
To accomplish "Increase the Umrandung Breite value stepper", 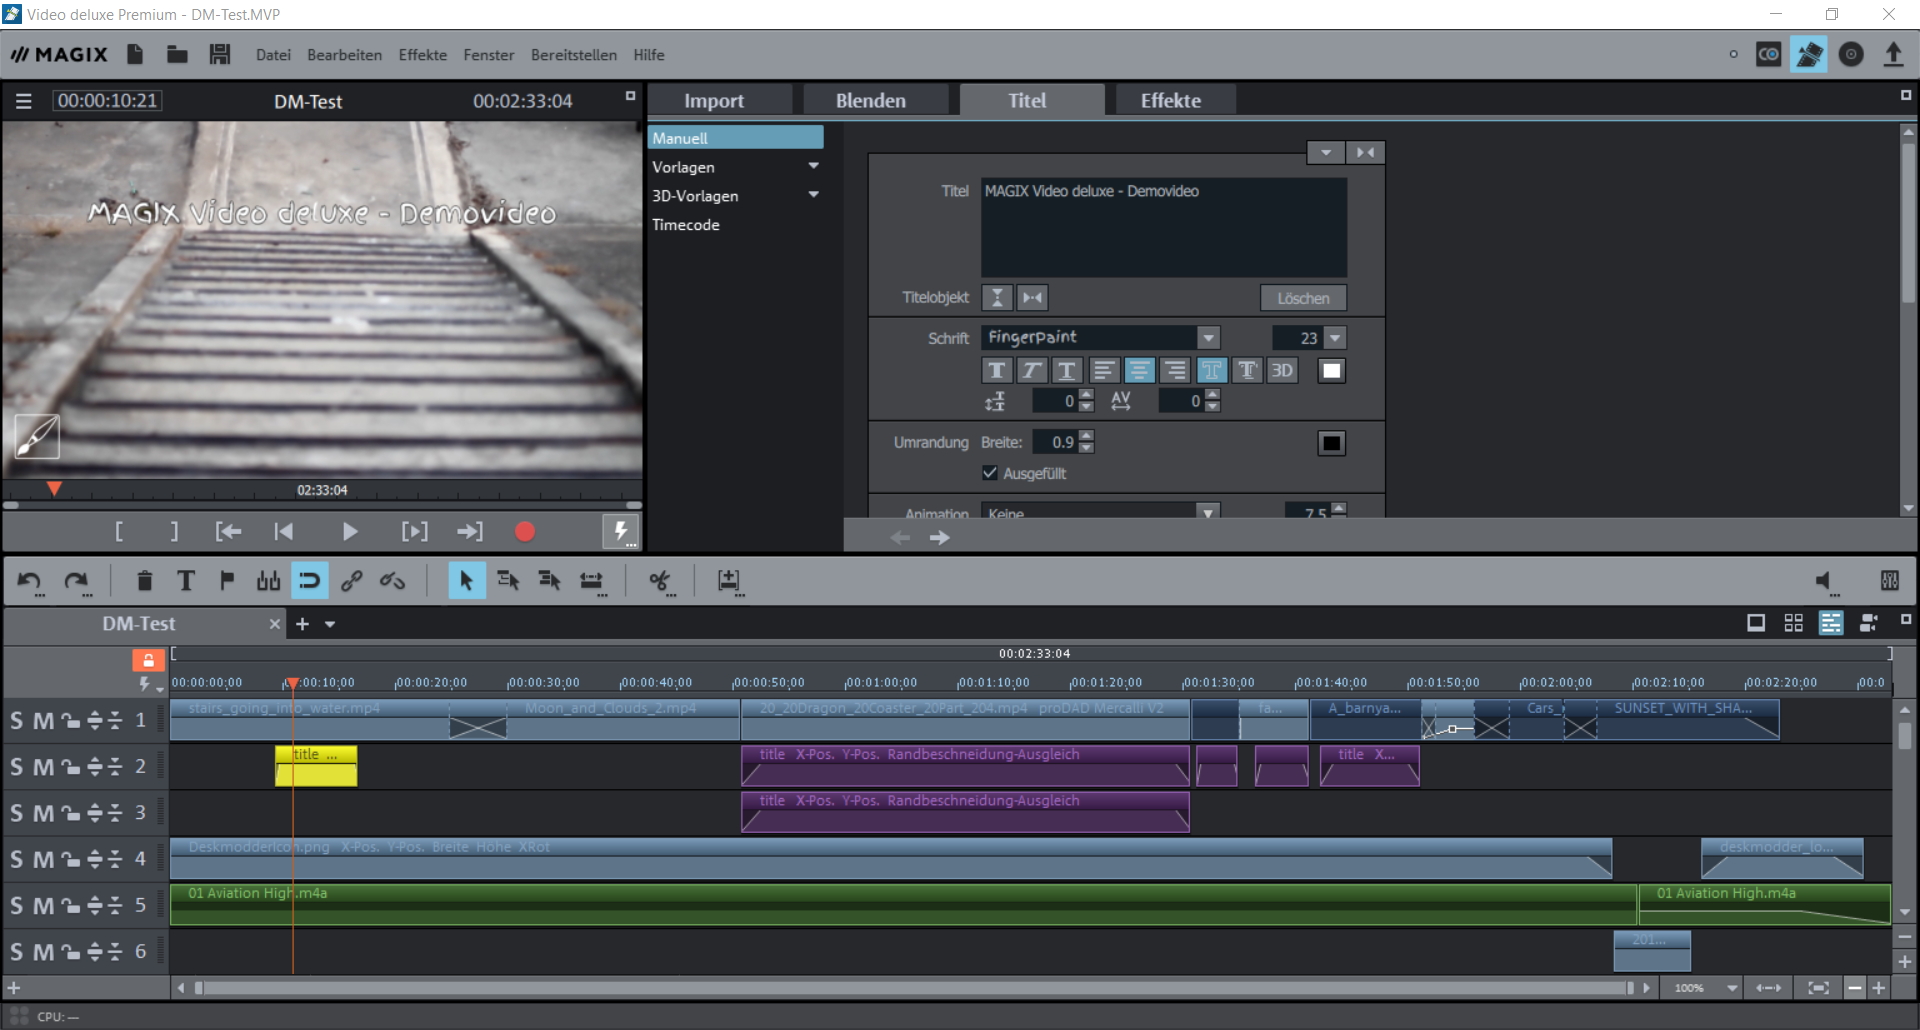I will tap(1087, 436).
